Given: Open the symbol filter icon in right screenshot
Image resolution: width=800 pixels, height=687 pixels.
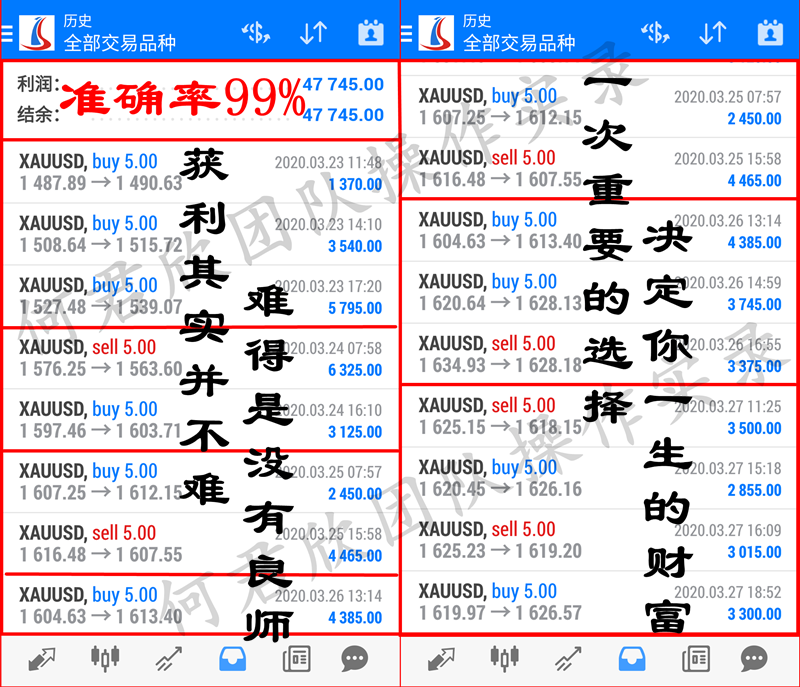Looking at the screenshot, I should (x=655, y=33).
